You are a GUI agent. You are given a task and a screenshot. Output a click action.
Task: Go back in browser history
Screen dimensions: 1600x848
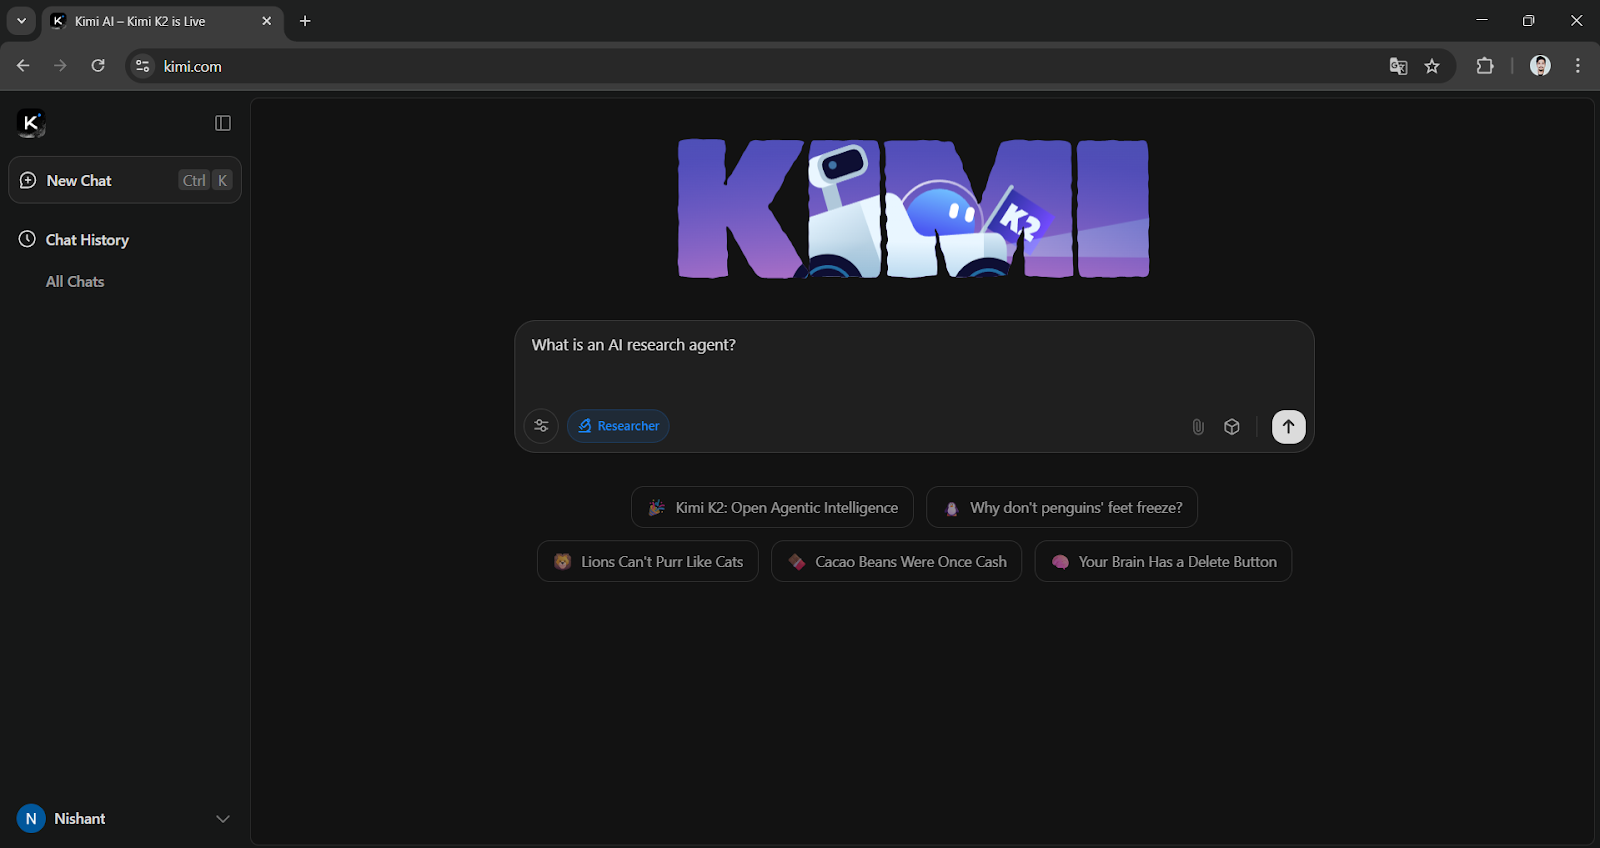(23, 66)
